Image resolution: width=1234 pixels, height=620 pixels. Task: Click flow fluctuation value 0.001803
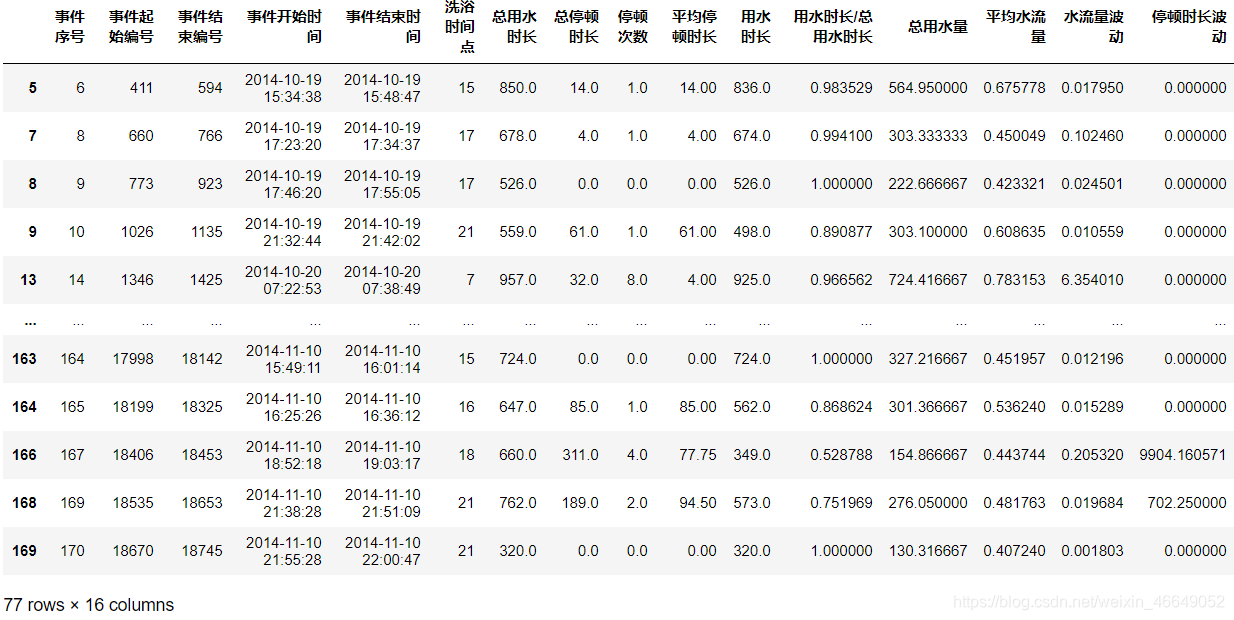[1092, 551]
